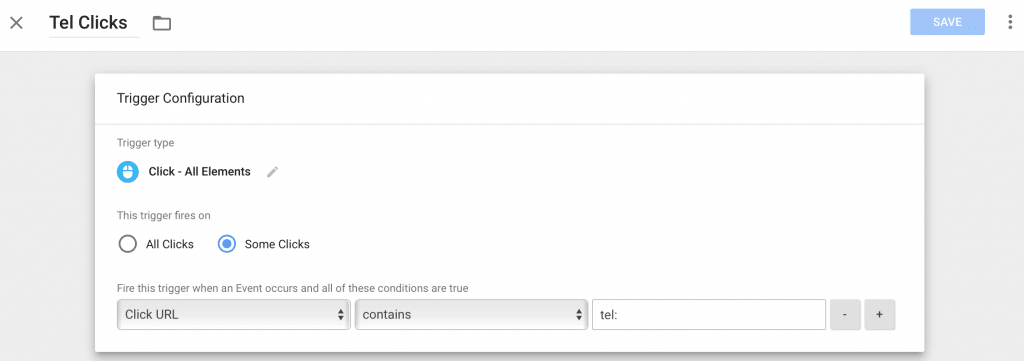Open the folder icon beside trigger name

click(x=161, y=24)
